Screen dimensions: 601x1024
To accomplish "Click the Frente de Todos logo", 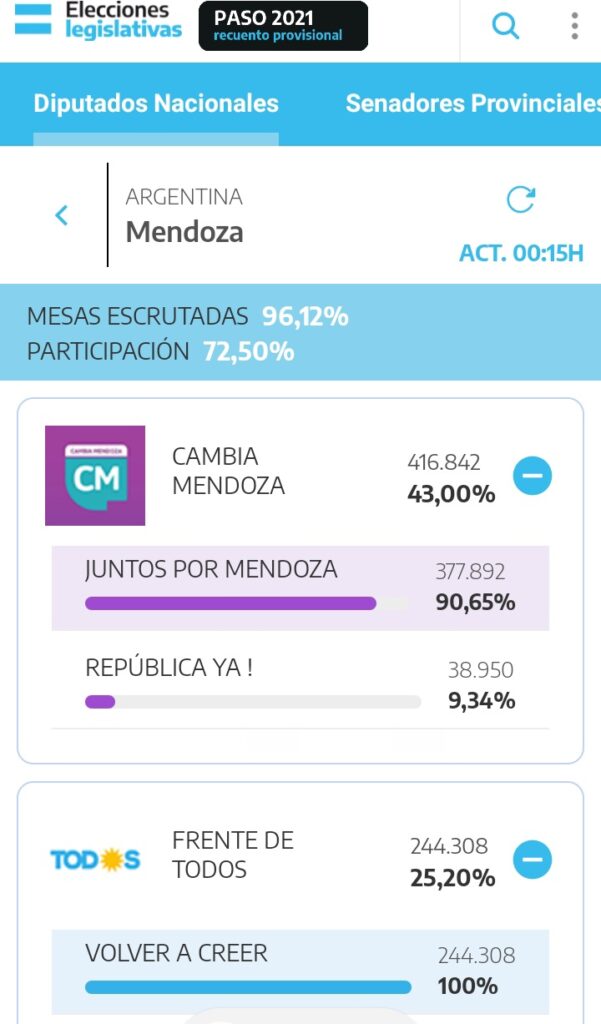I will [95, 859].
